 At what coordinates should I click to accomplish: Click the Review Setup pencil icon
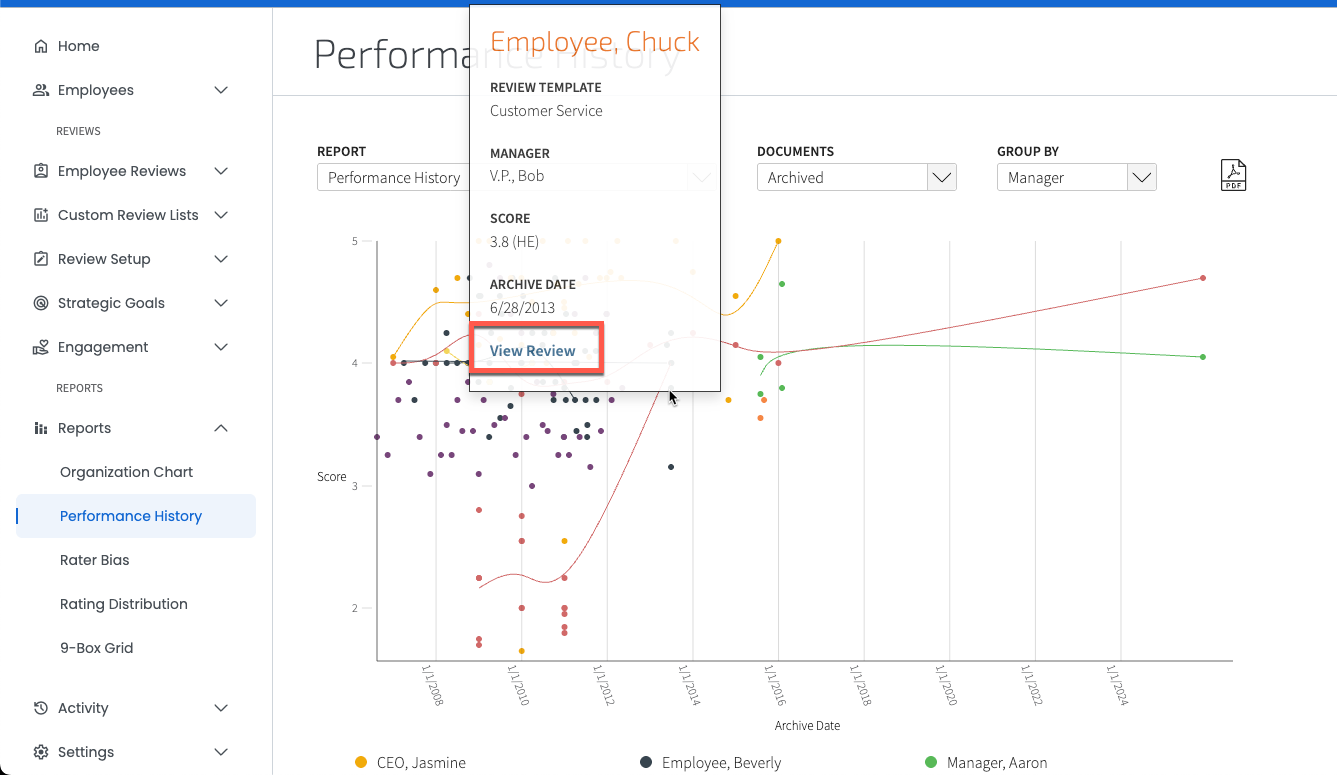[41, 259]
